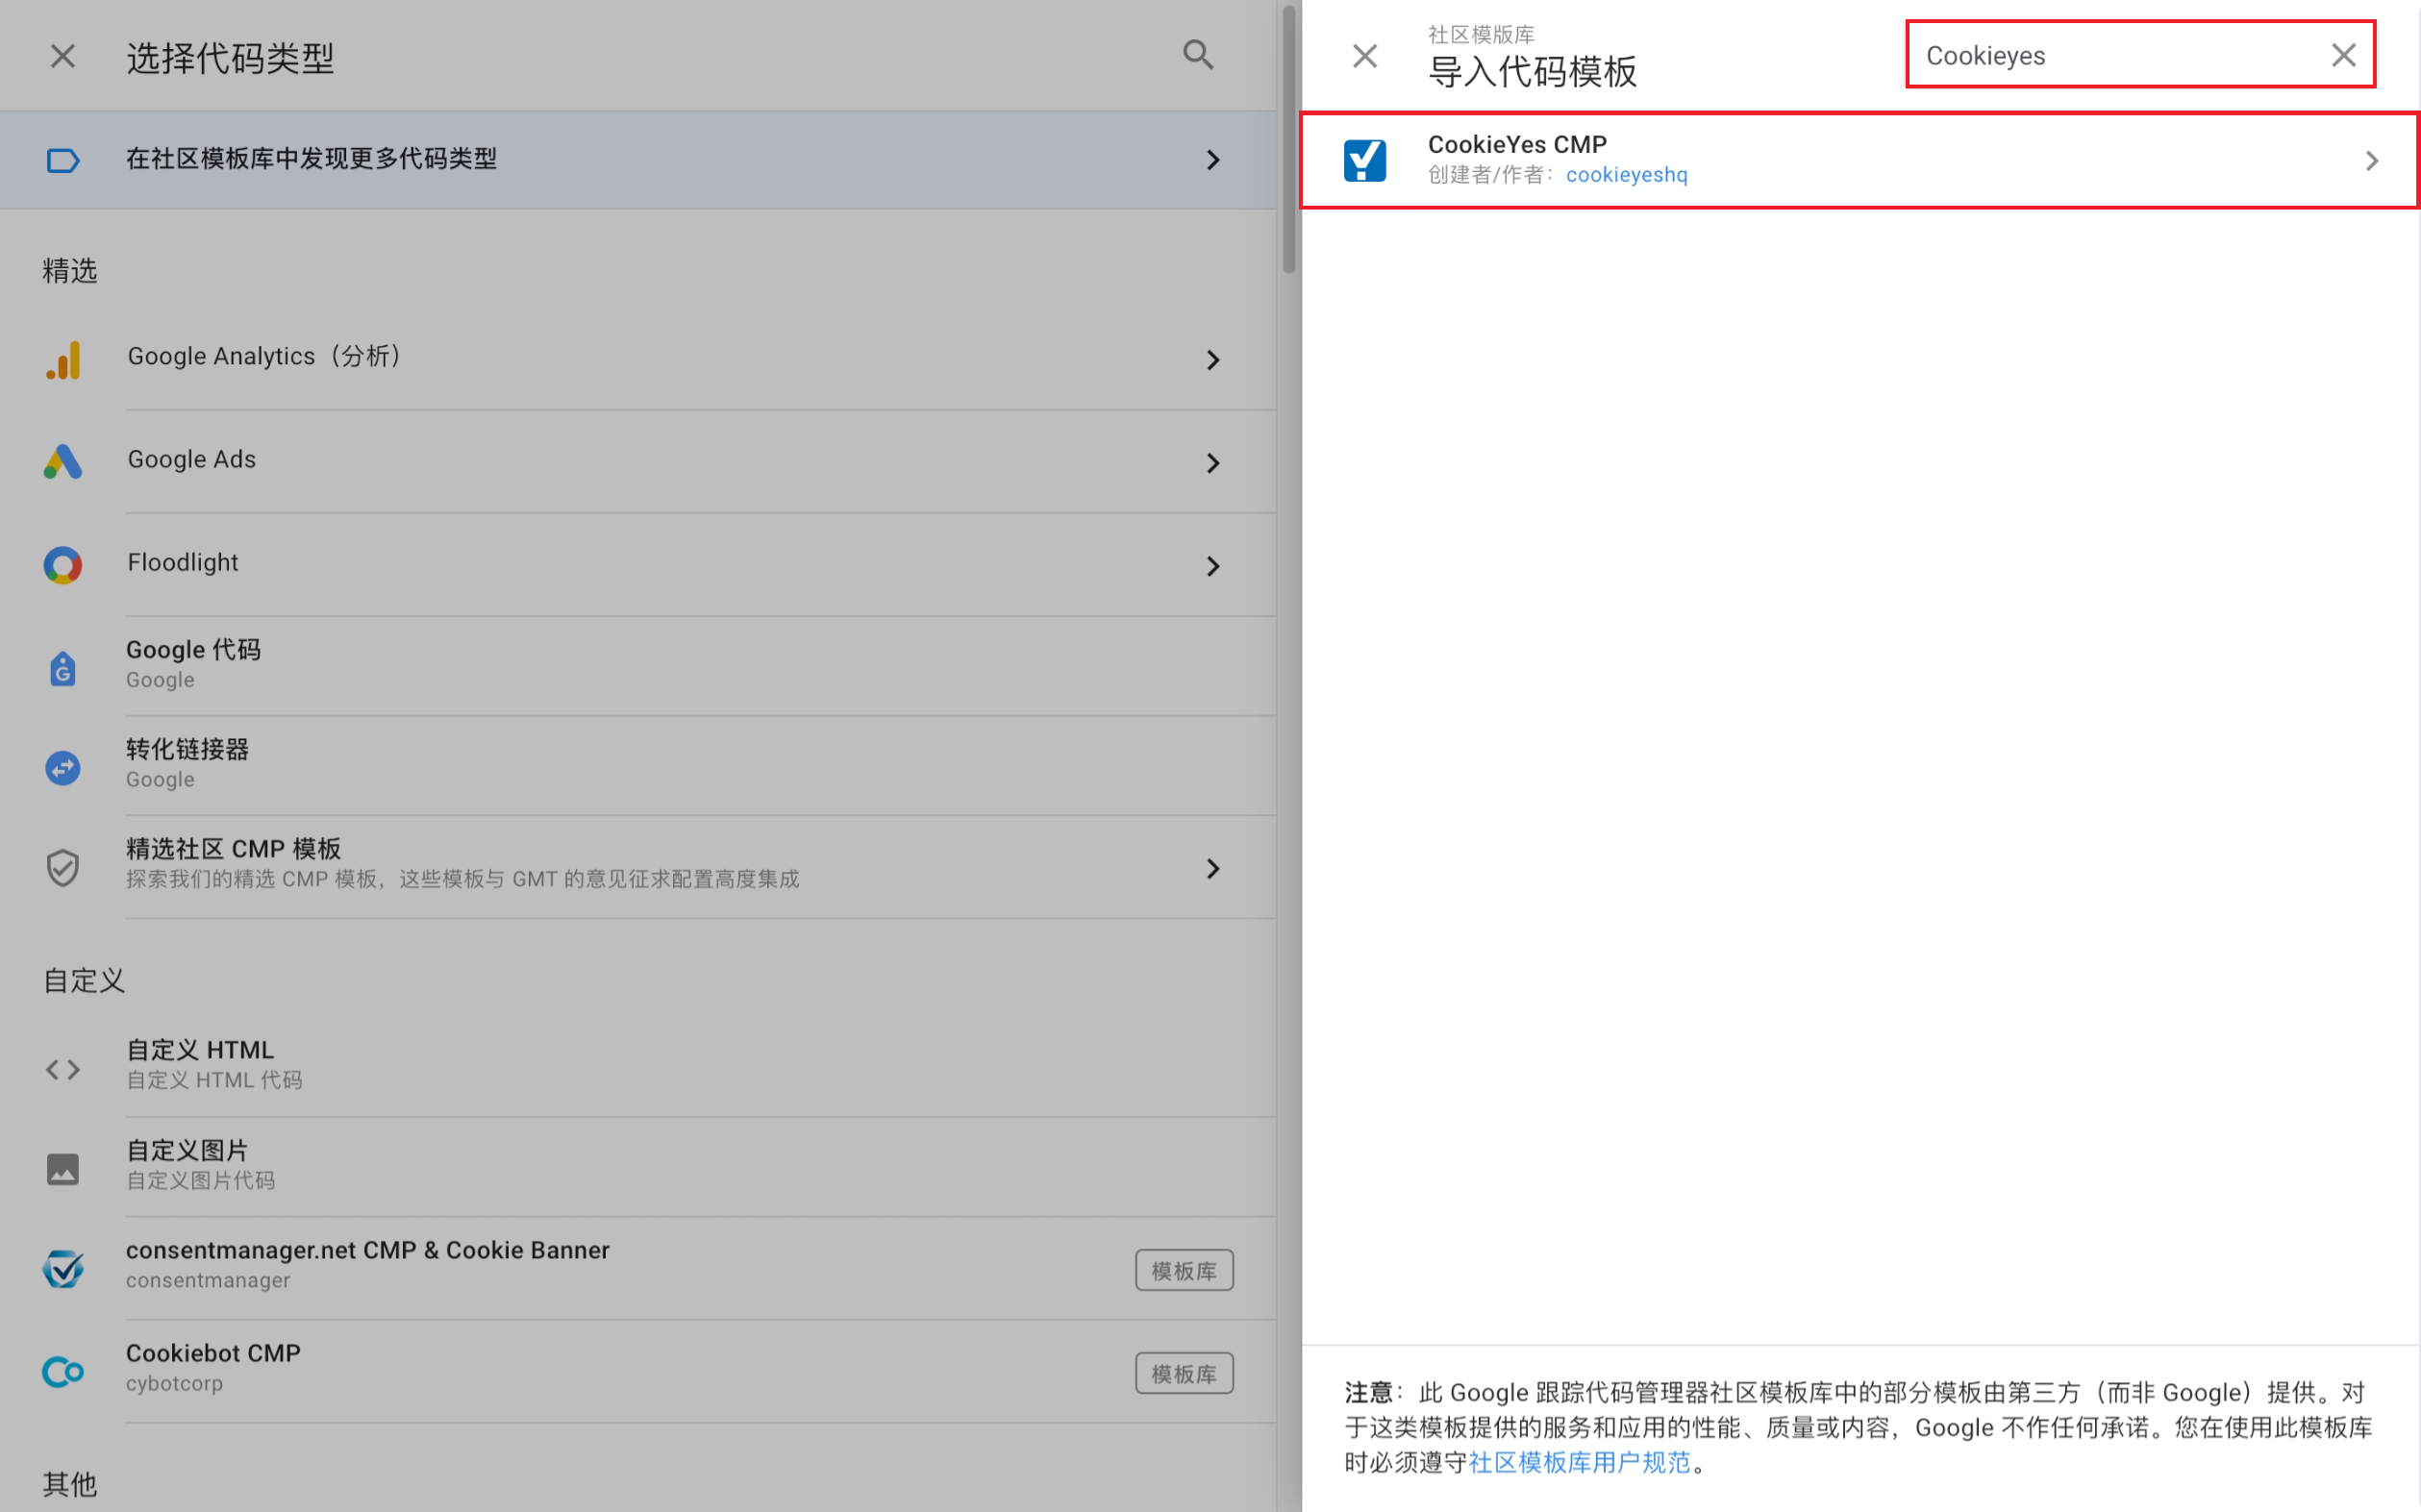Open the cookieyeshq author link

point(1626,175)
